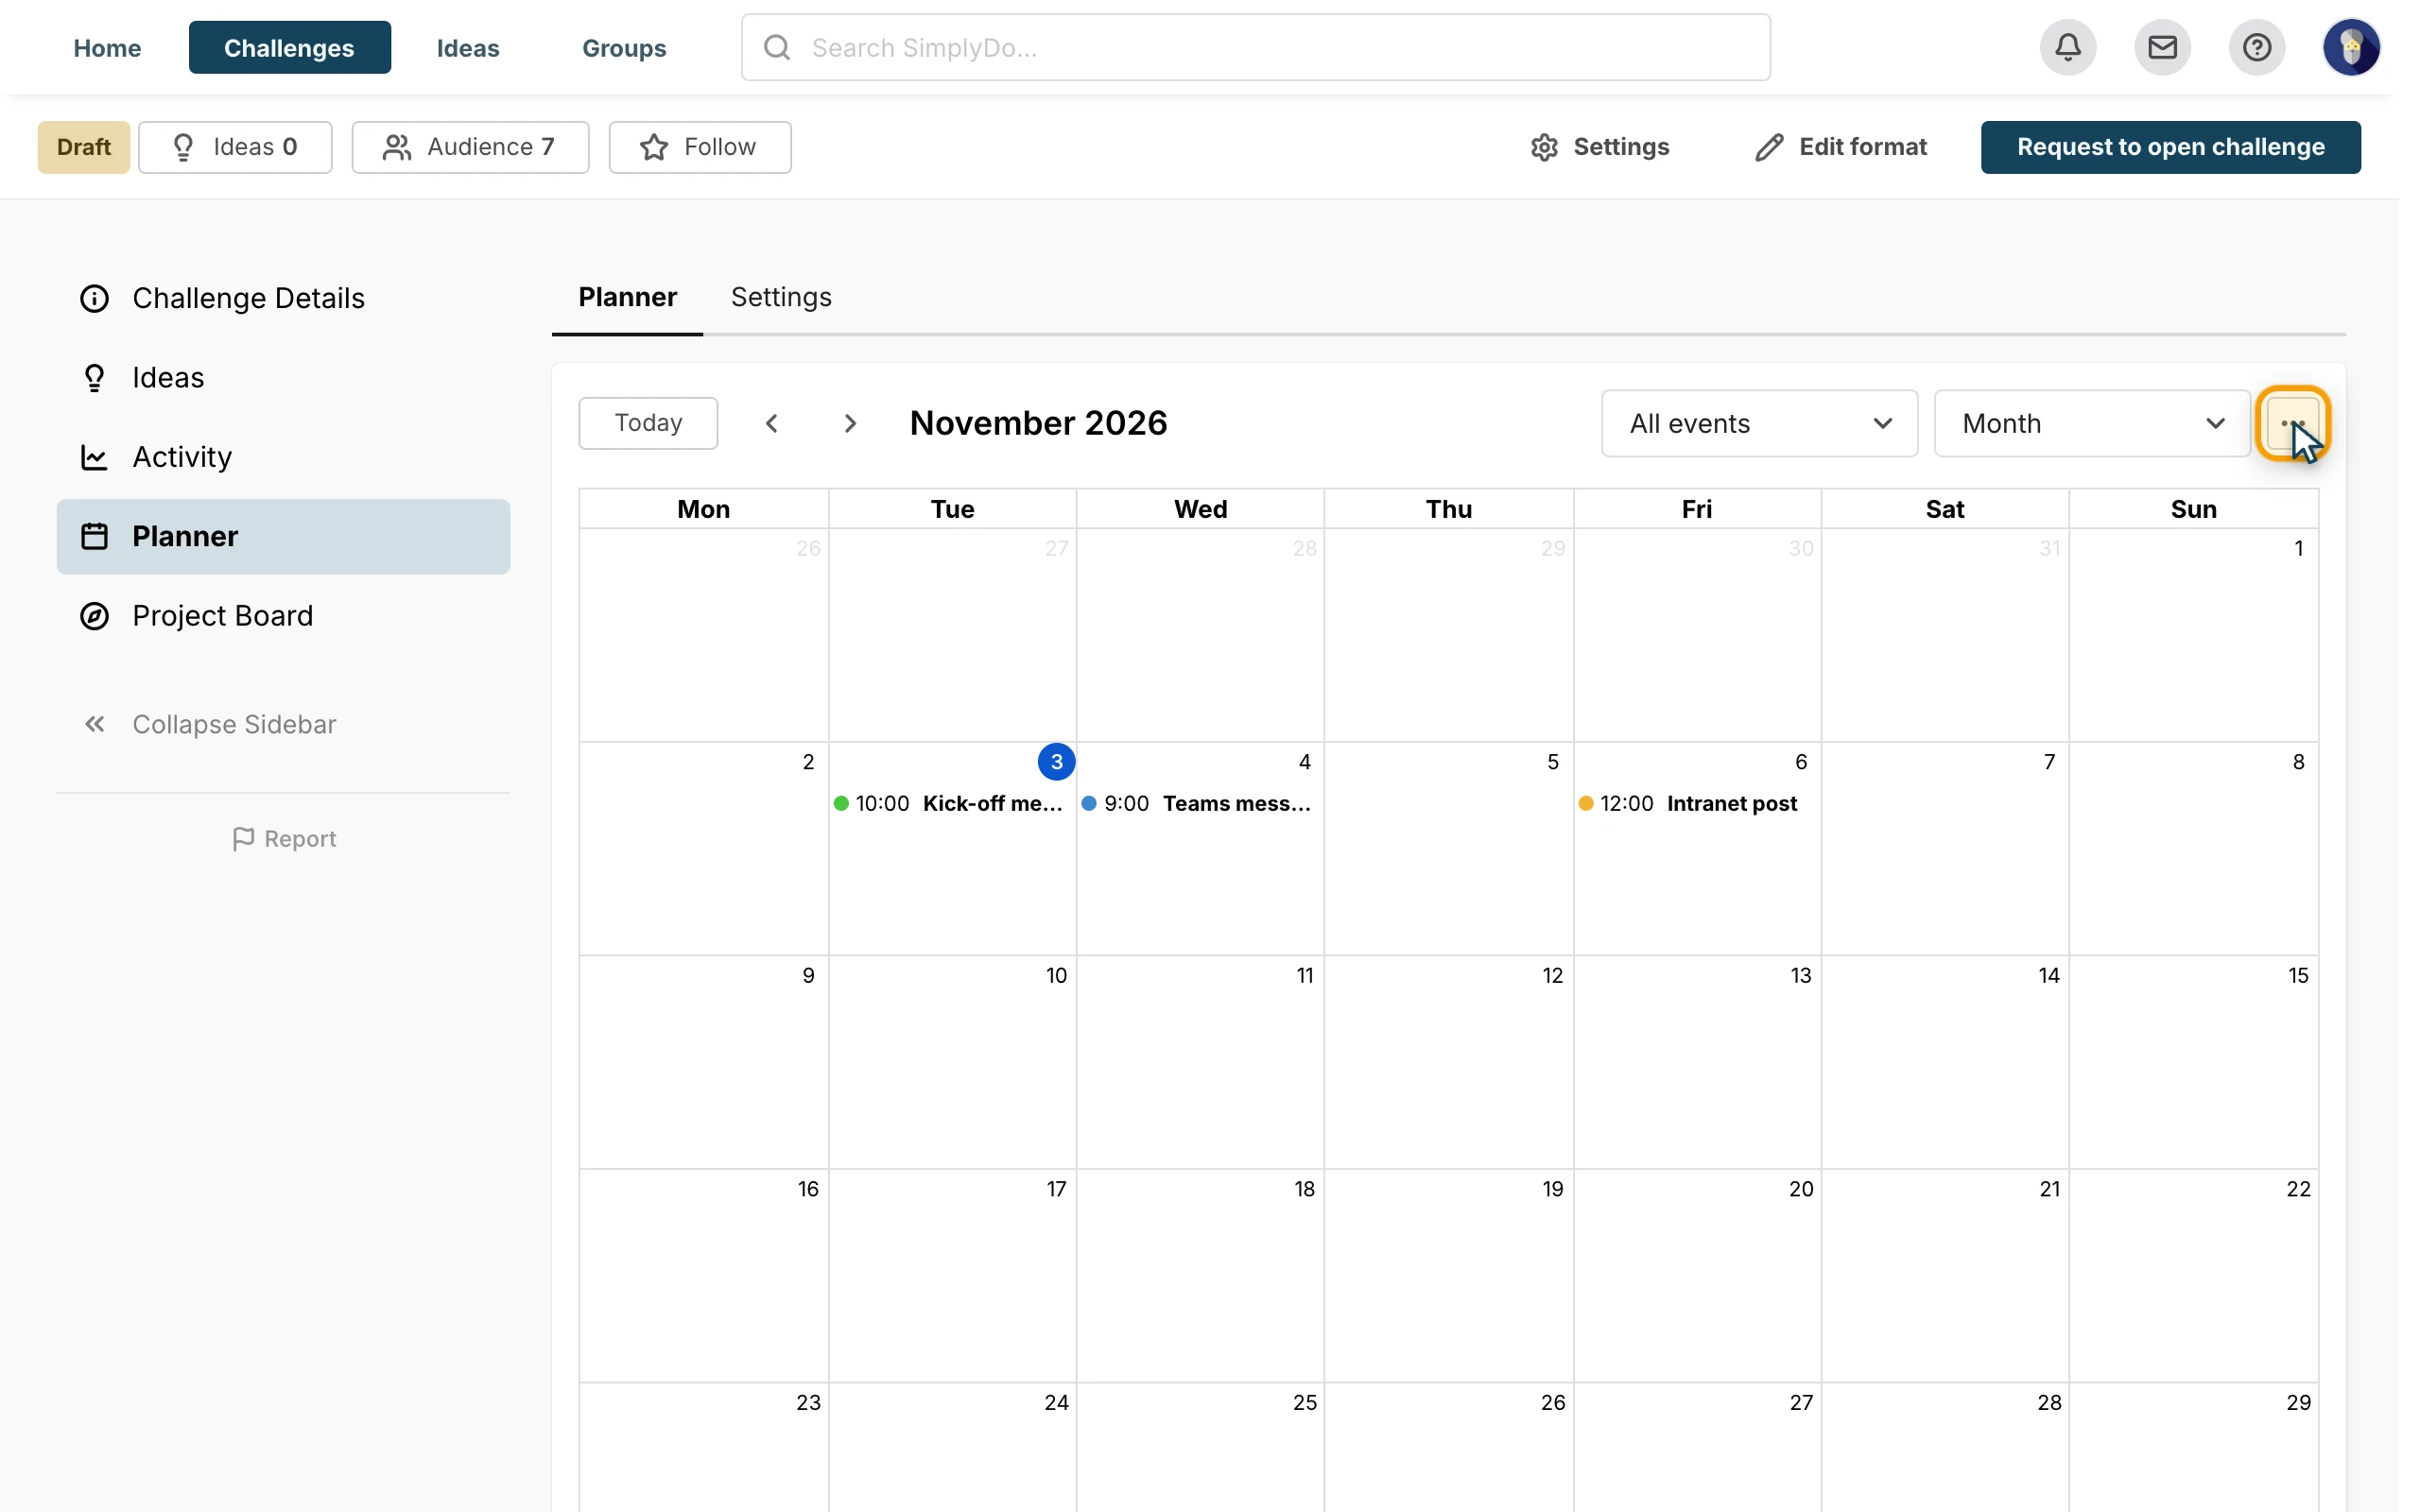Open Ideas in the sidebar
Screen dimensions: 2420x1512
283,378
